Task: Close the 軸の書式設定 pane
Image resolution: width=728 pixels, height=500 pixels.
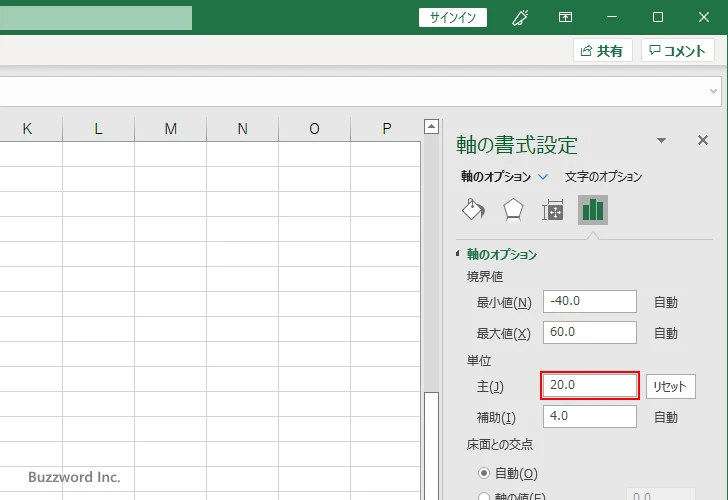Action: coord(702,140)
